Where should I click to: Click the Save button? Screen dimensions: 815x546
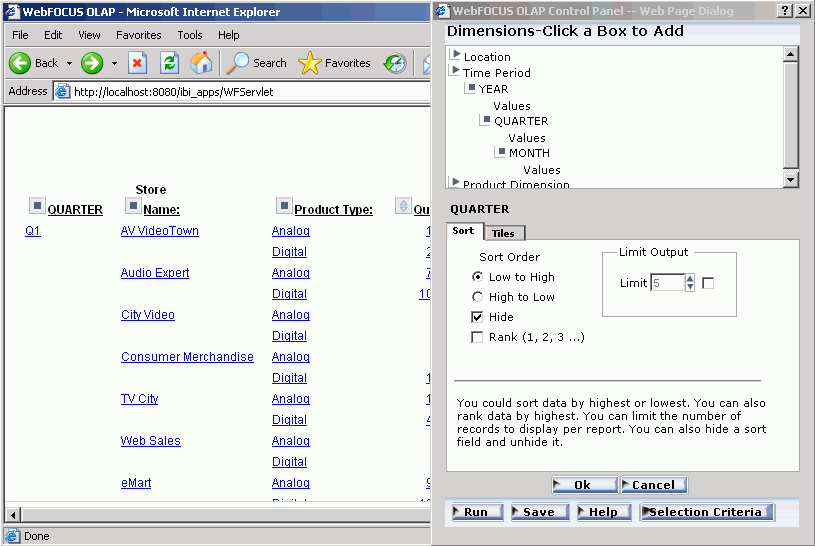point(540,512)
